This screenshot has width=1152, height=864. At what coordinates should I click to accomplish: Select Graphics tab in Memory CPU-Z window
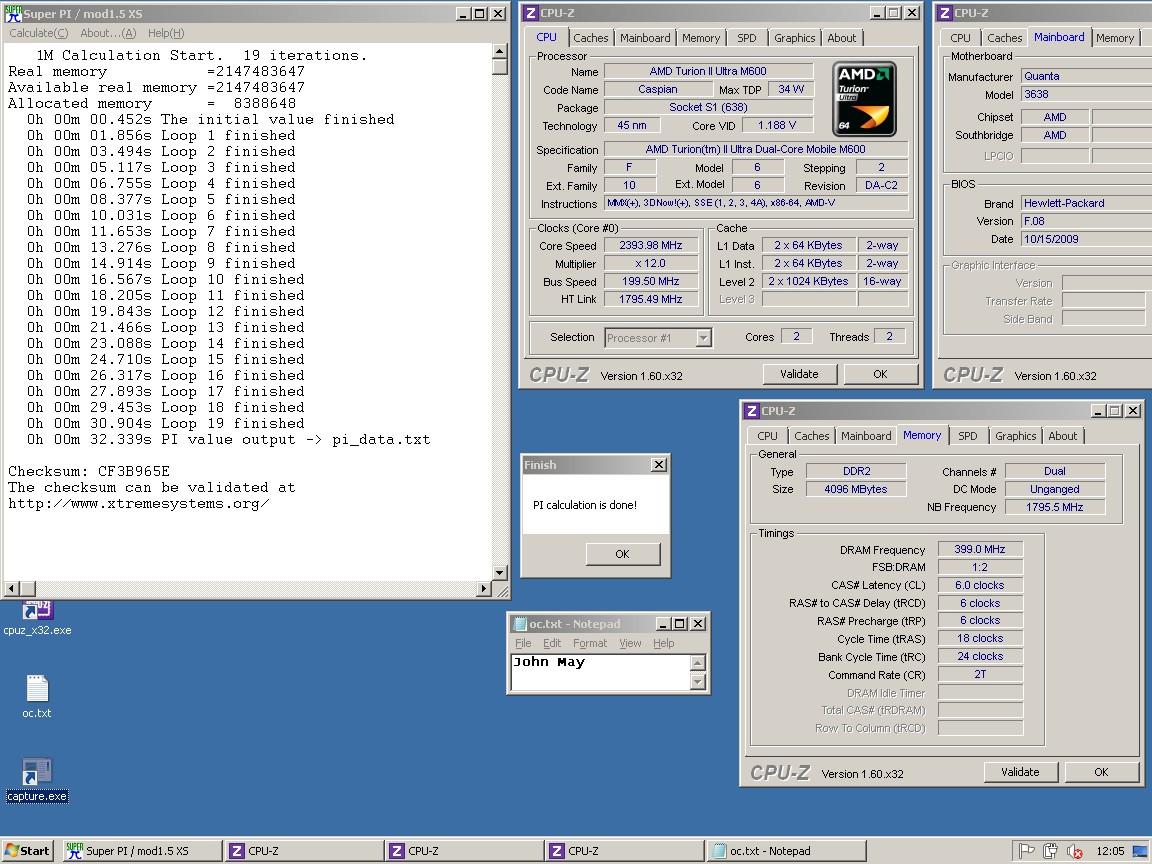(1015, 436)
